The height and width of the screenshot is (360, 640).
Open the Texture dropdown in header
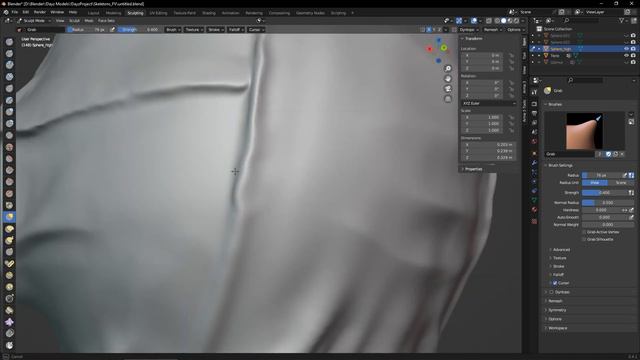194,29
